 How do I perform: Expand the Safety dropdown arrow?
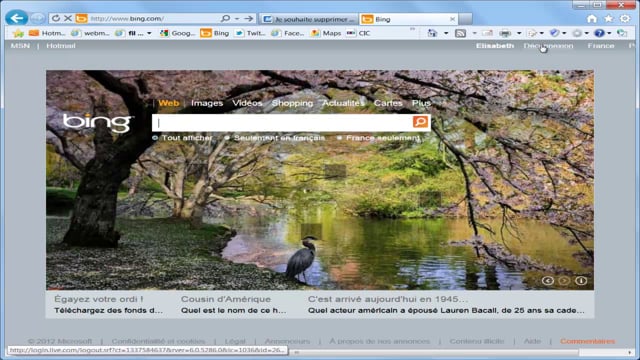pos(564,33)
